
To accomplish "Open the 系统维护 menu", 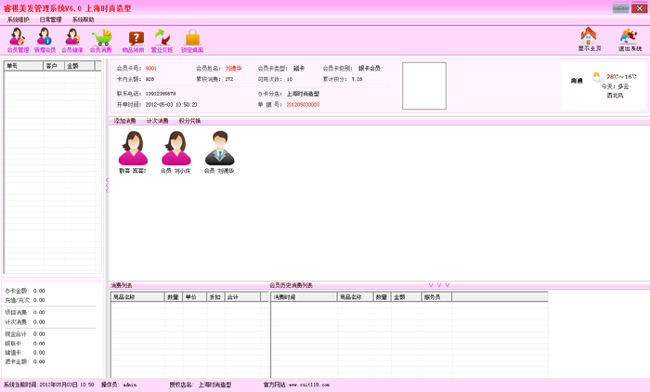I will 18,19.
